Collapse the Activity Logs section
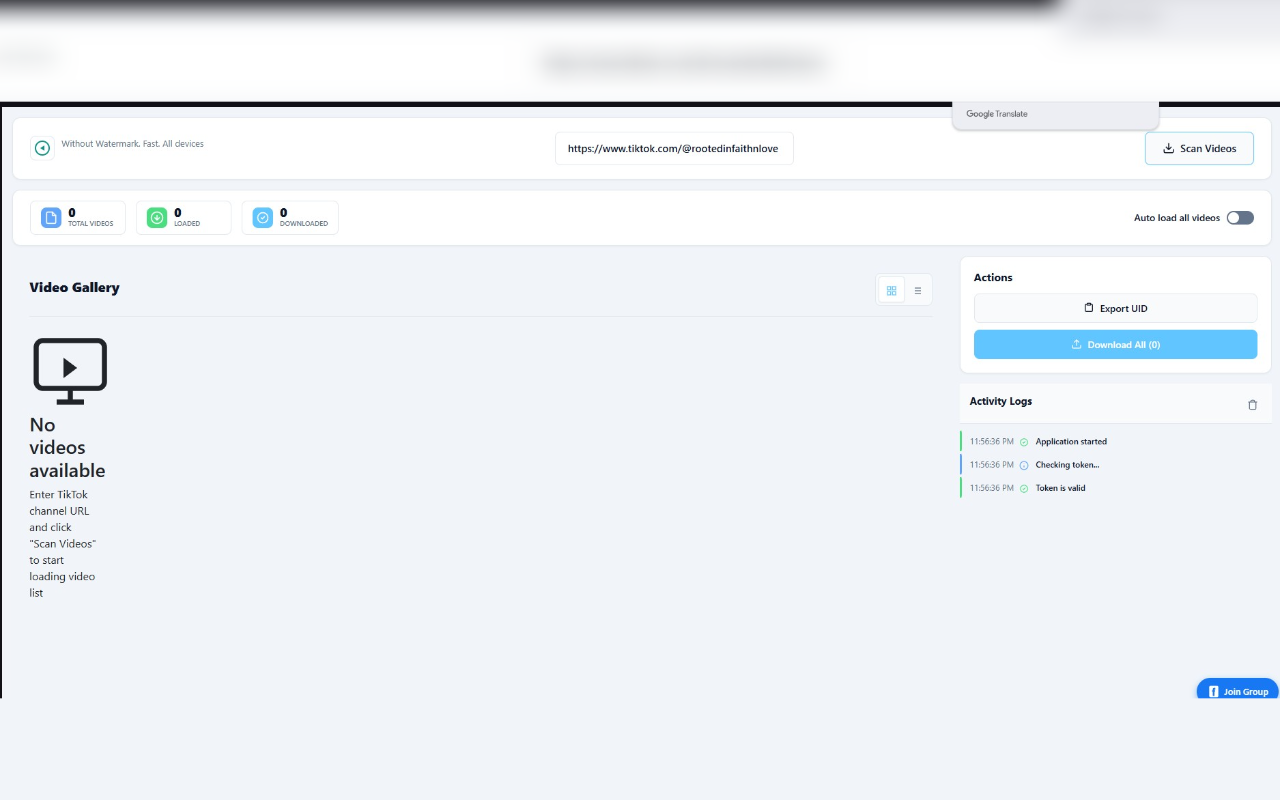The image size is (1280, 800). pos(1000,401)
